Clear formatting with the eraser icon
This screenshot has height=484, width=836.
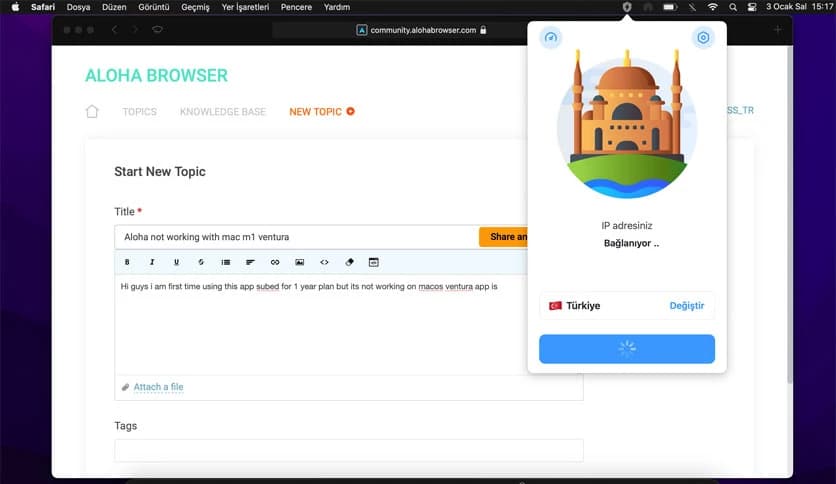[x=349, y=262]
